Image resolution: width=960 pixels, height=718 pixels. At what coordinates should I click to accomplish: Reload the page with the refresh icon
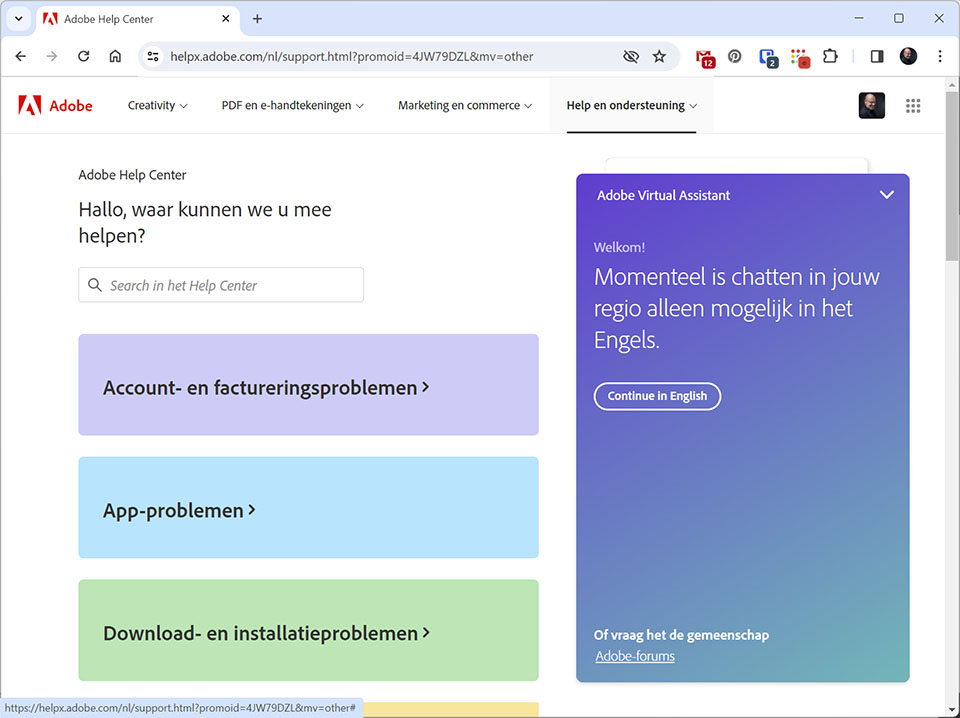pyautogui.click(x=83, y=56)
